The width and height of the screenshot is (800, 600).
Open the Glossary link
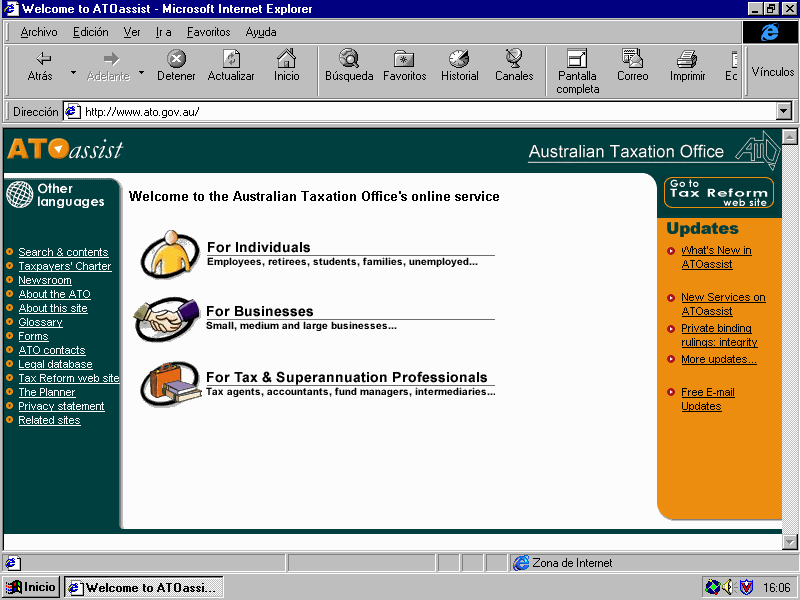point(40,322)
